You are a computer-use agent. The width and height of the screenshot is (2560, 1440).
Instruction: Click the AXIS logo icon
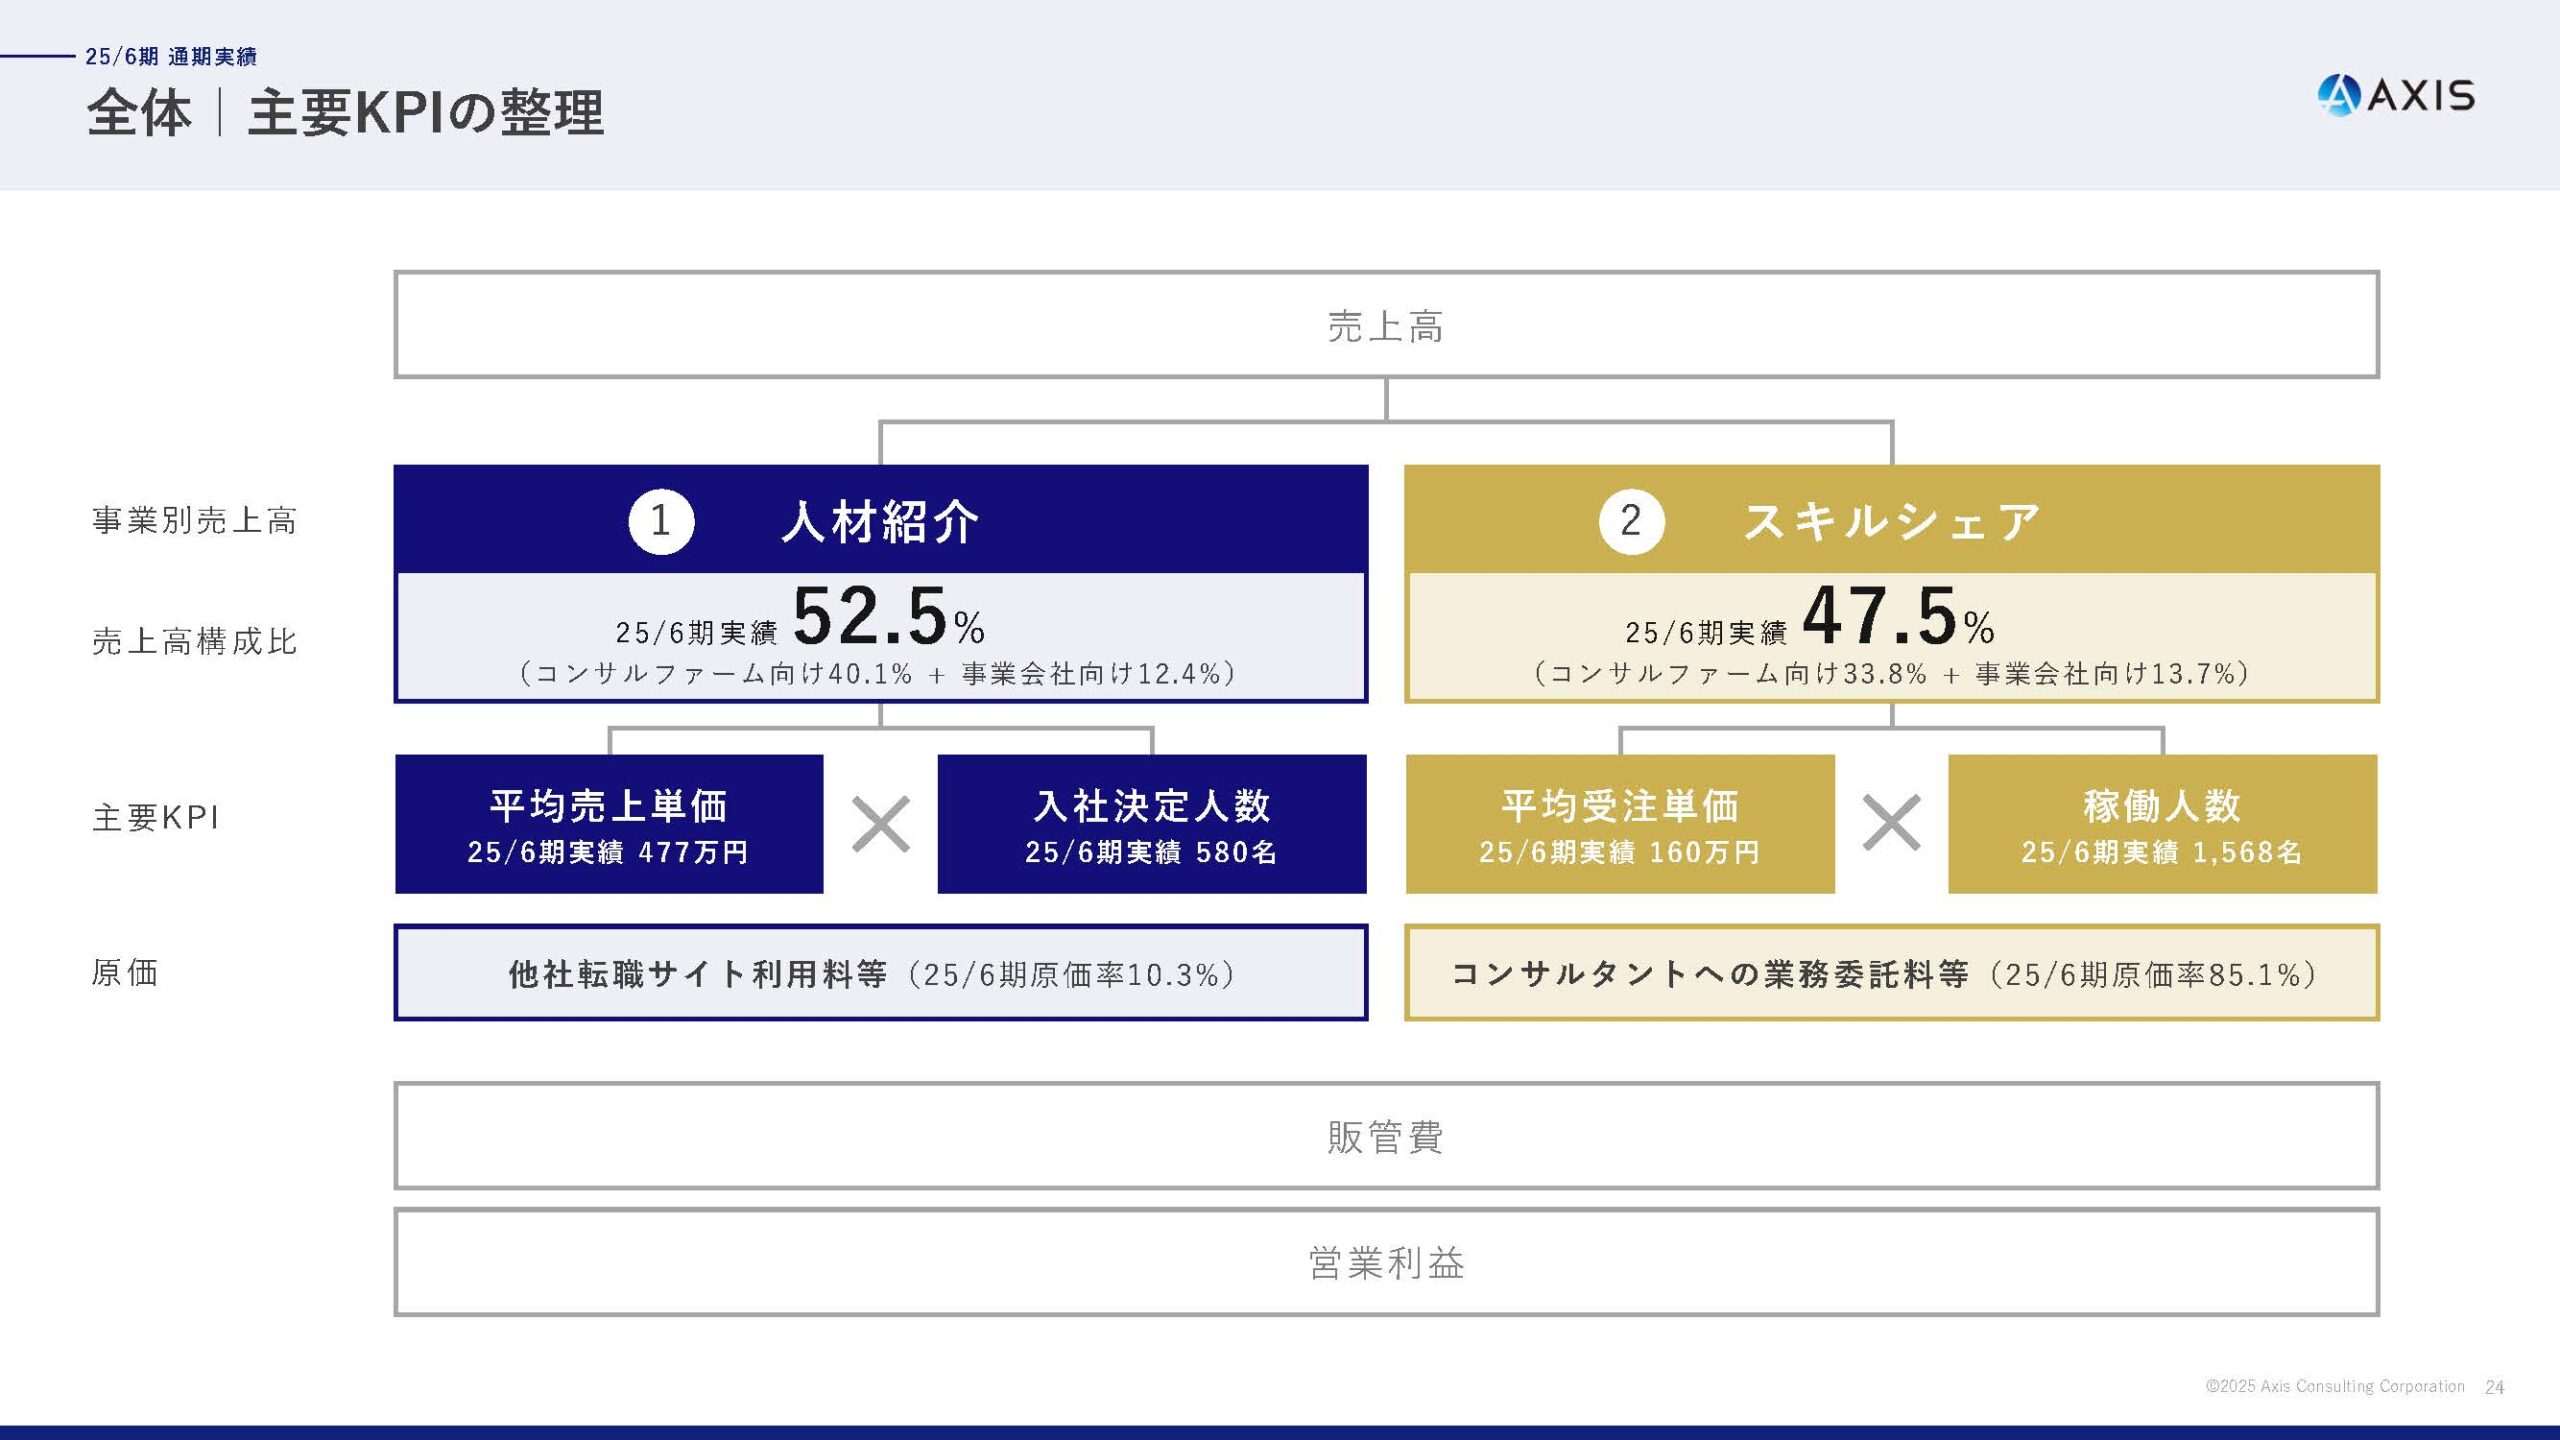click(x=2338, y=96)
